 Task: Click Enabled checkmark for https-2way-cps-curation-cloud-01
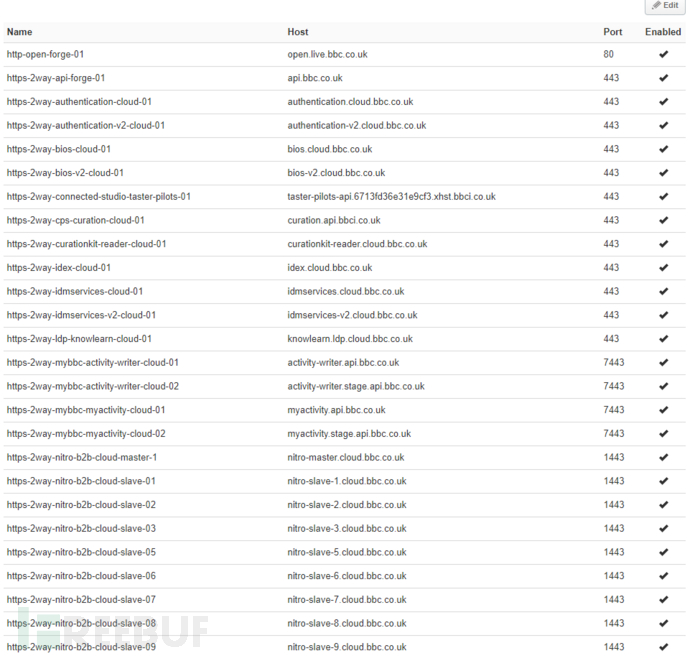tap(664, 220)
